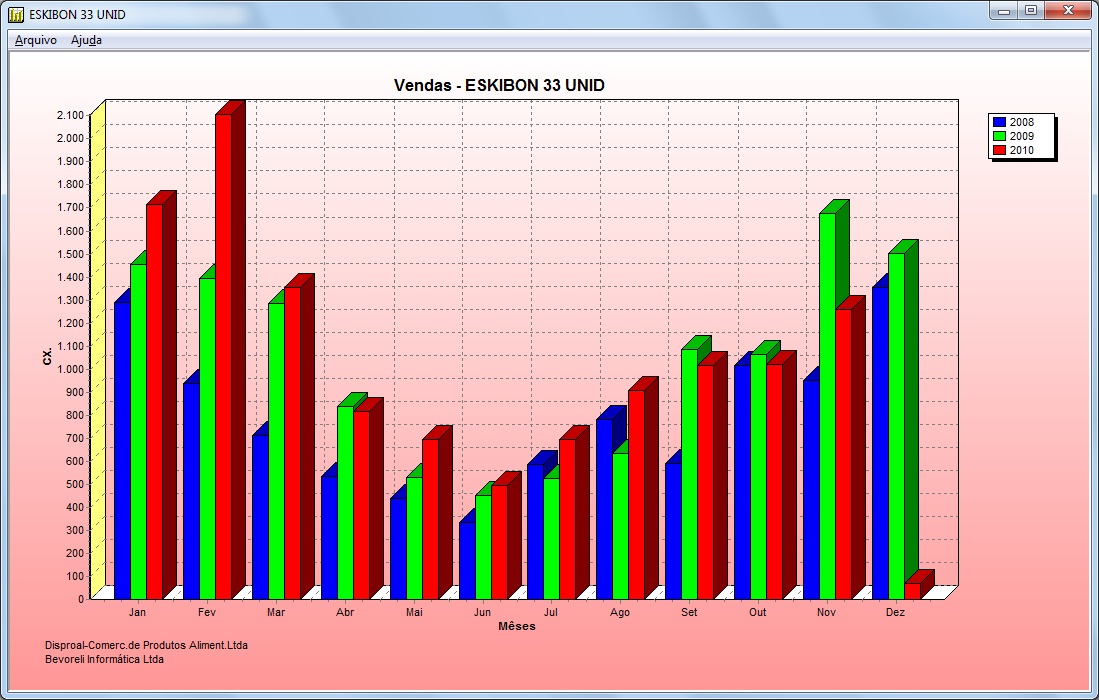This screenshot has width=1099, height=700.
Task: Click the 0 y-axis value
Action: pyautogui.click(x=81, y=599)
